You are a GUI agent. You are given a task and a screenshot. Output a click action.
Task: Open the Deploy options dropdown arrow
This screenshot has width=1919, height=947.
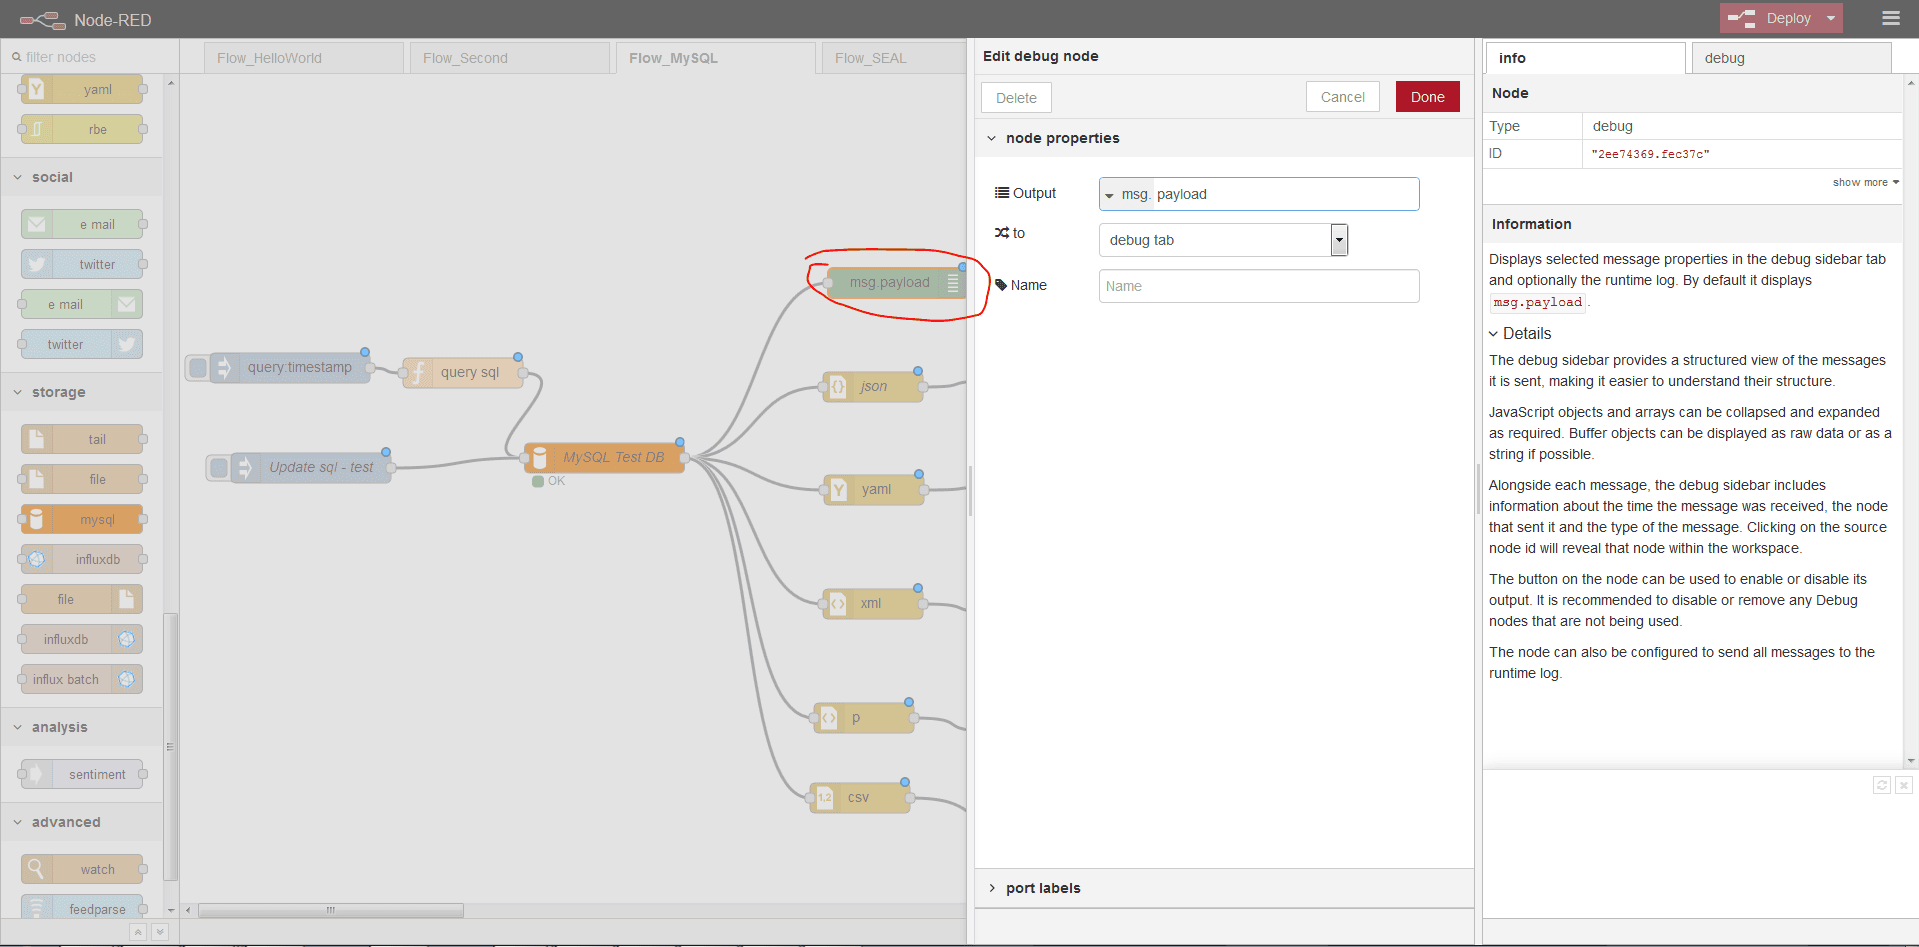click(1831, 18)
